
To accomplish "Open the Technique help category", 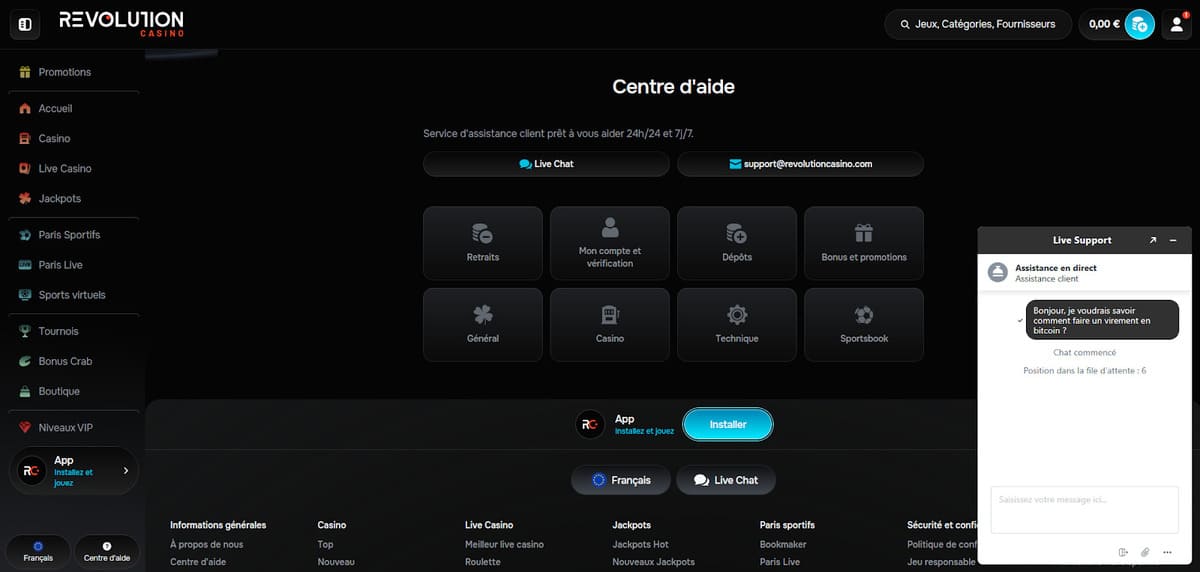I will [736, 324].
